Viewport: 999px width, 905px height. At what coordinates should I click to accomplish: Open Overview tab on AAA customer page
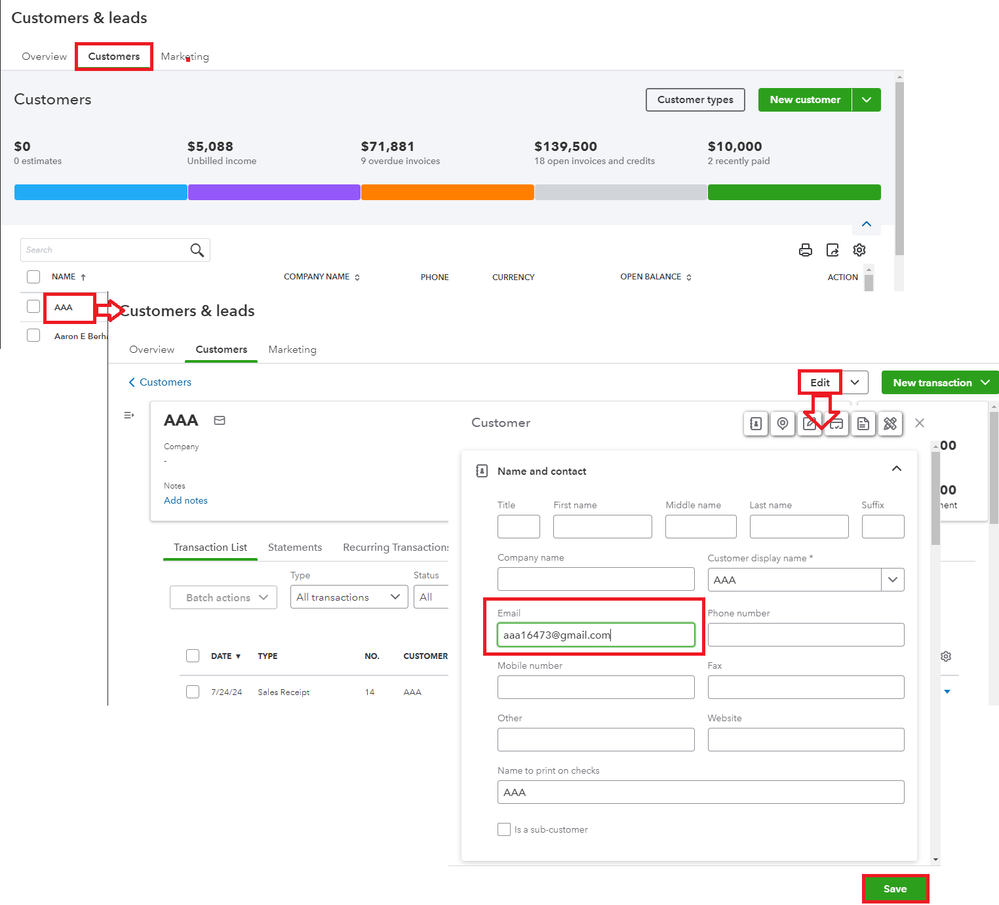[x=152, y=350]
